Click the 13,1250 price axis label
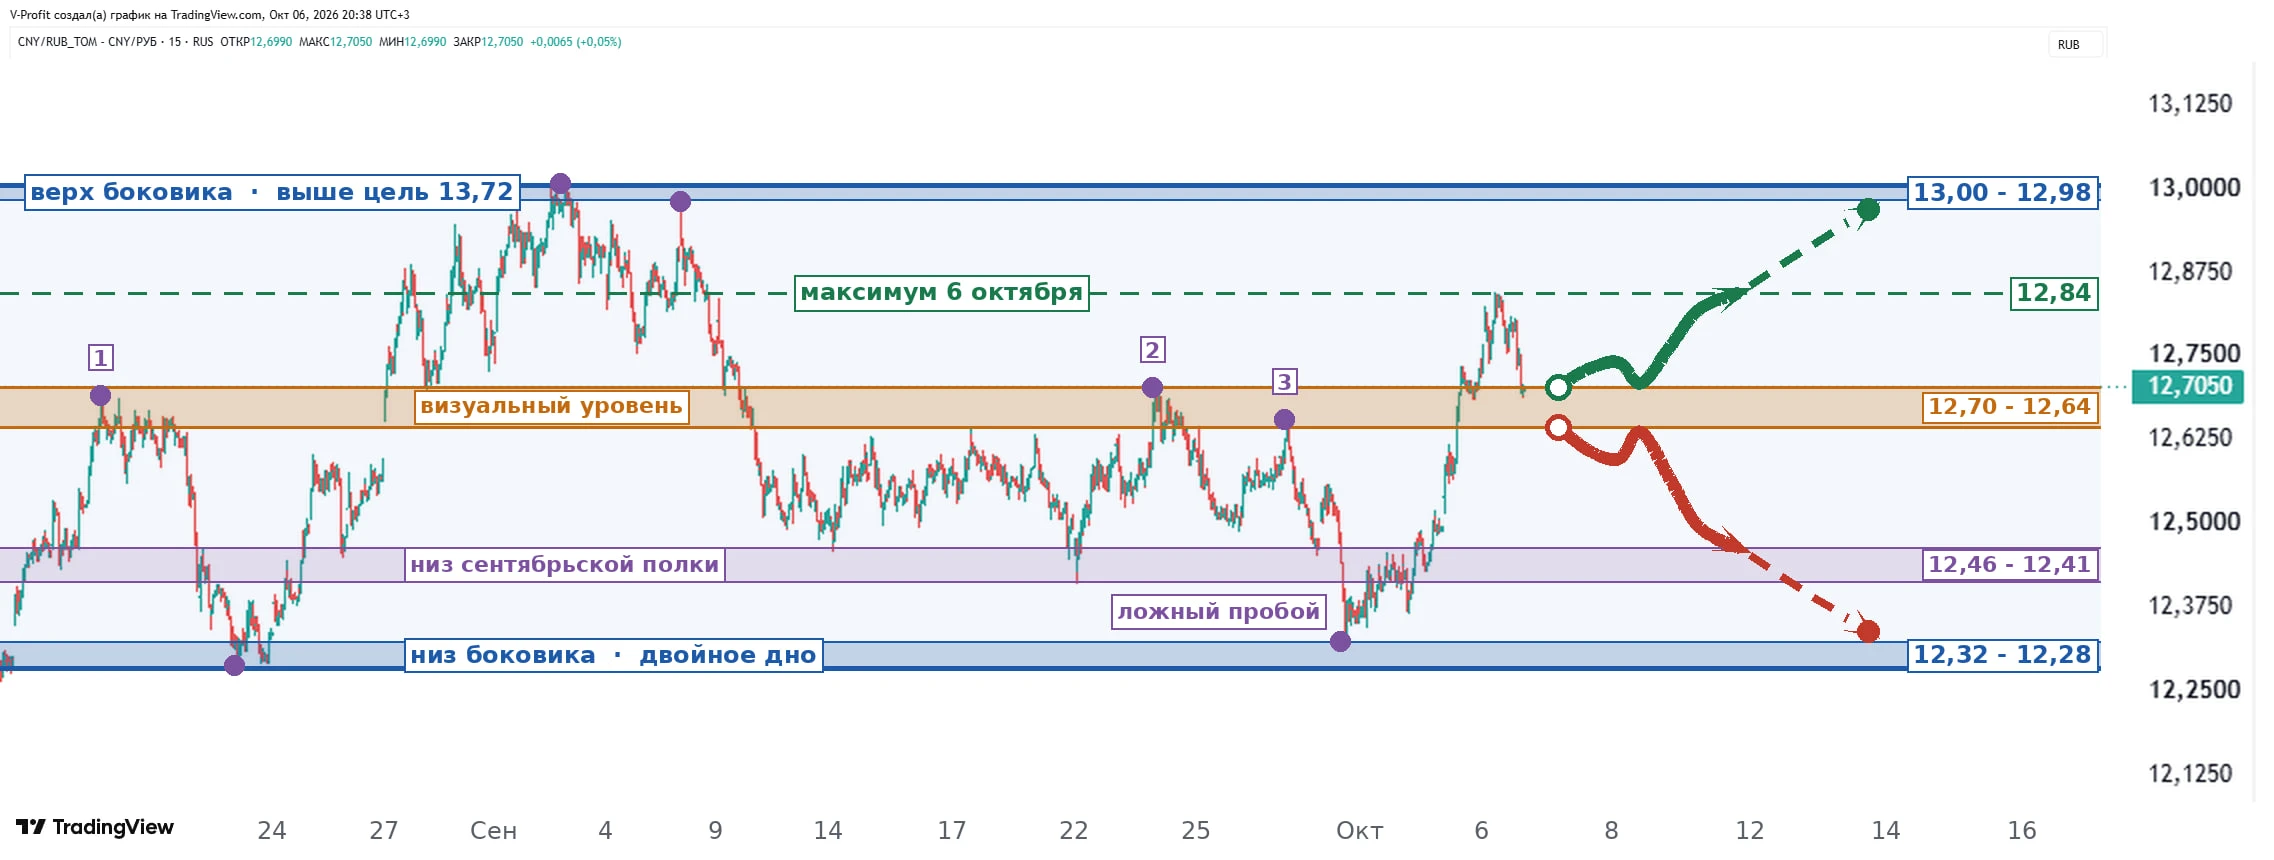This screenshot has height=860, width=2274. (x=2190, y=104)
